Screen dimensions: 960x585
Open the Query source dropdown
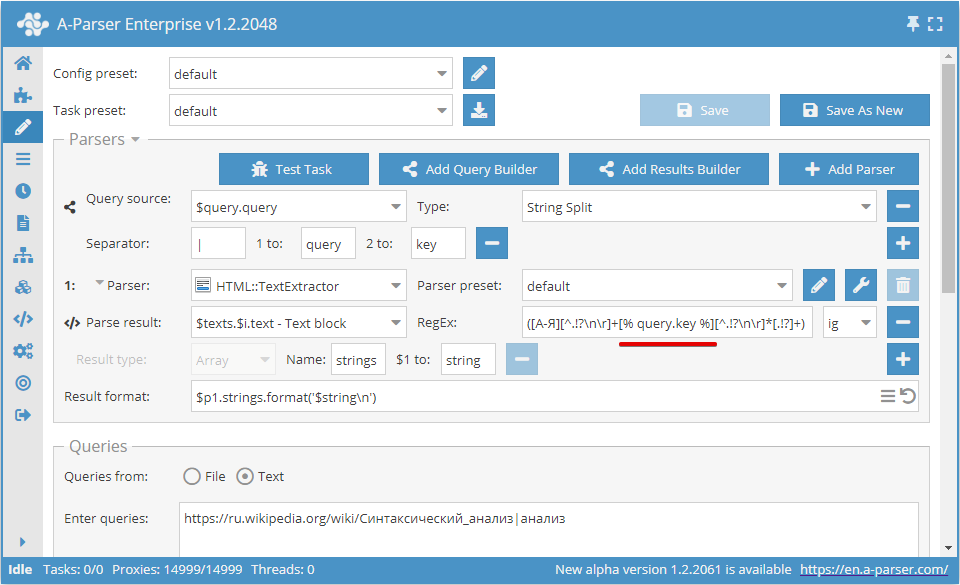click(300, 206)
